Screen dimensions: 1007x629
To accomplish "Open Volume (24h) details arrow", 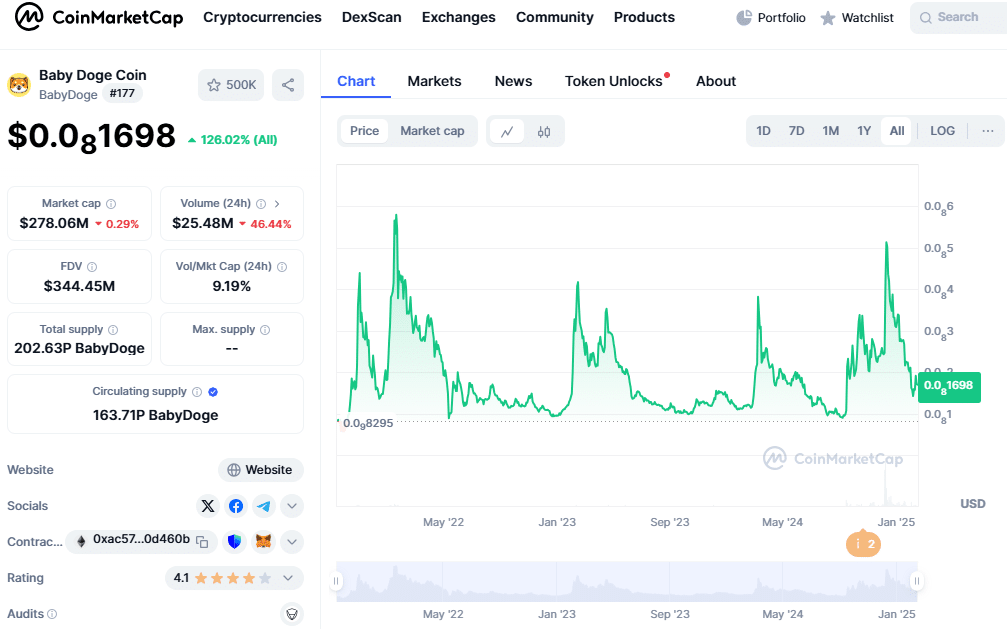I will (277, 204).
